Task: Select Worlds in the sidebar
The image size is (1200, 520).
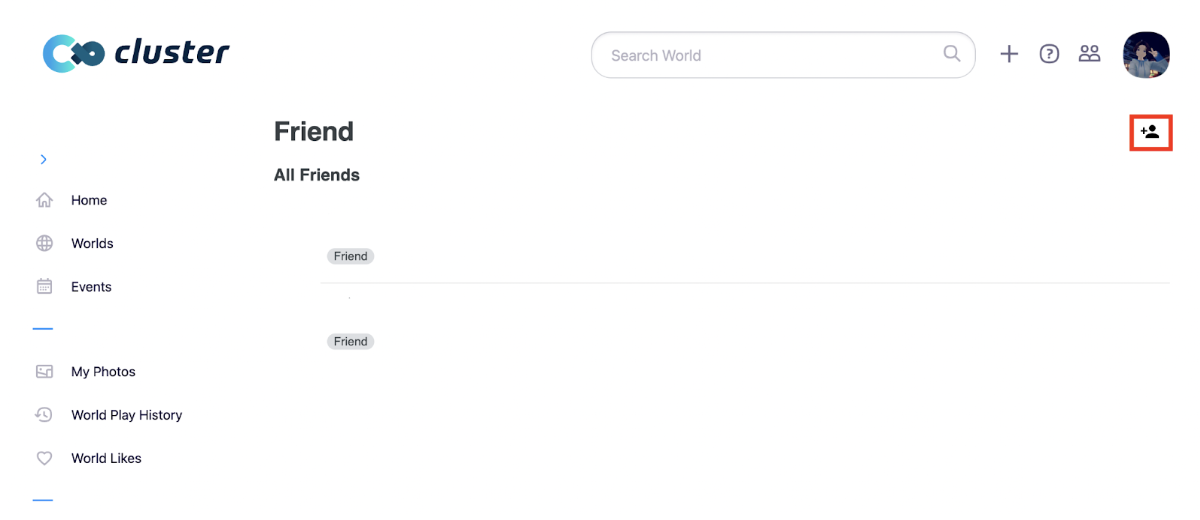Action: 92,243
